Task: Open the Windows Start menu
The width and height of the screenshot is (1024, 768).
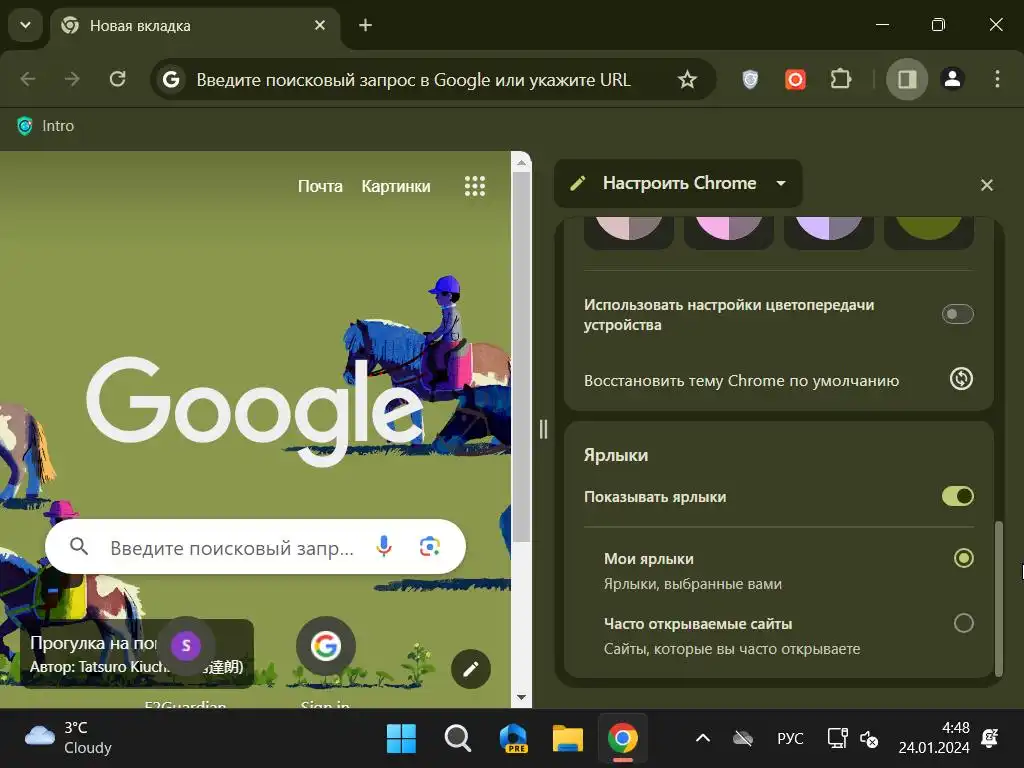Action: point(401,739)
